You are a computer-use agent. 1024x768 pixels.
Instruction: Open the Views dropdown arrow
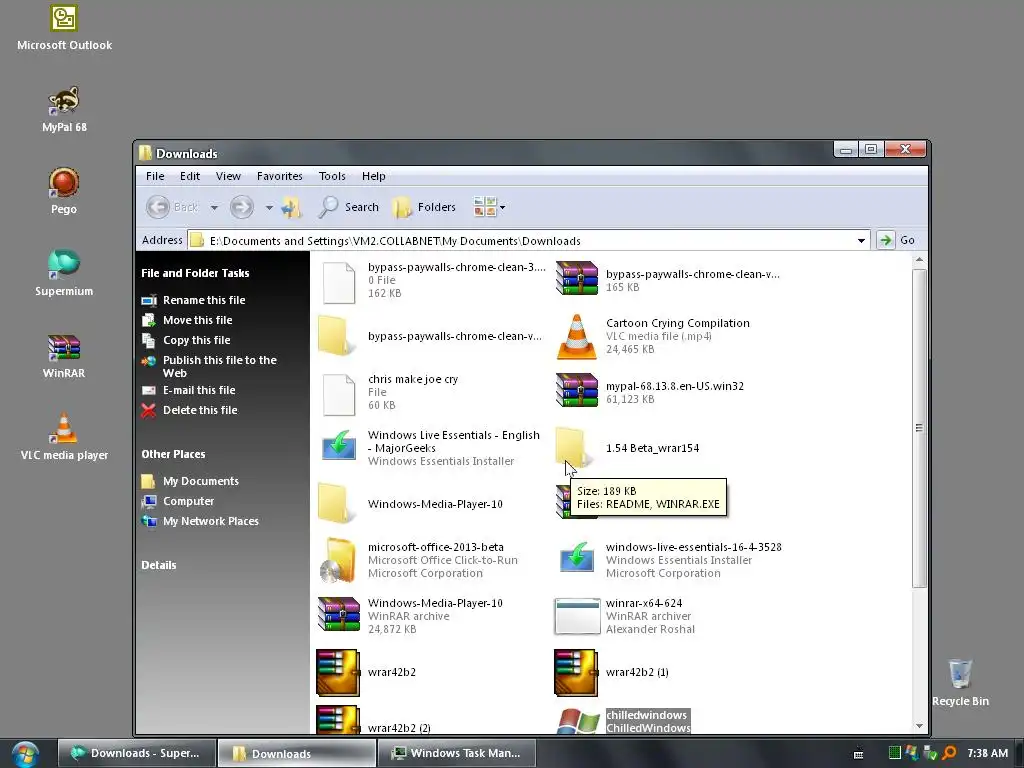click(502, 208)
